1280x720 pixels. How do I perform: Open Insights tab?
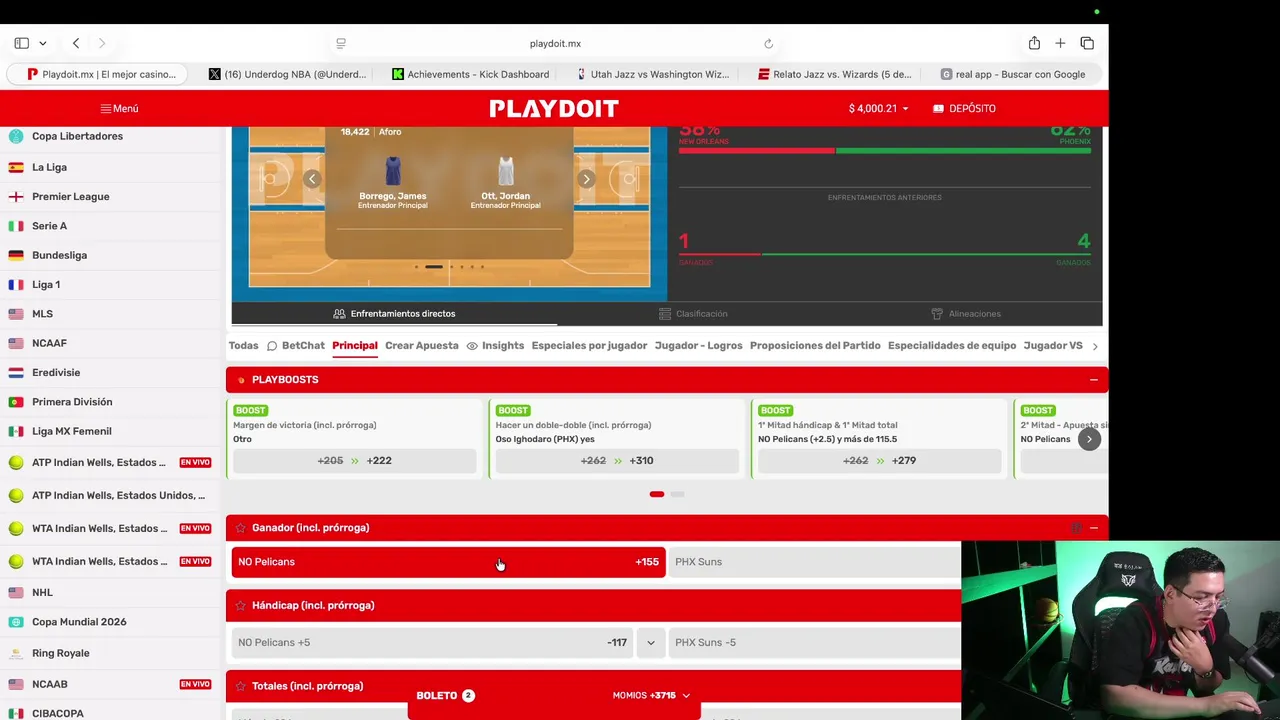point(495,345)
